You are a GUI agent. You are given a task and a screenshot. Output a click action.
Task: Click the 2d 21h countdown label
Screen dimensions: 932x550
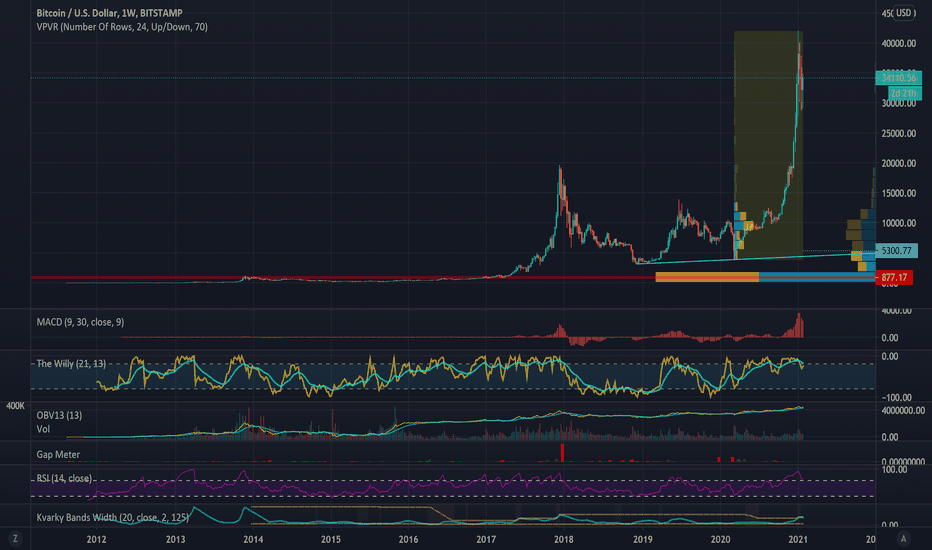coord(904,93)
